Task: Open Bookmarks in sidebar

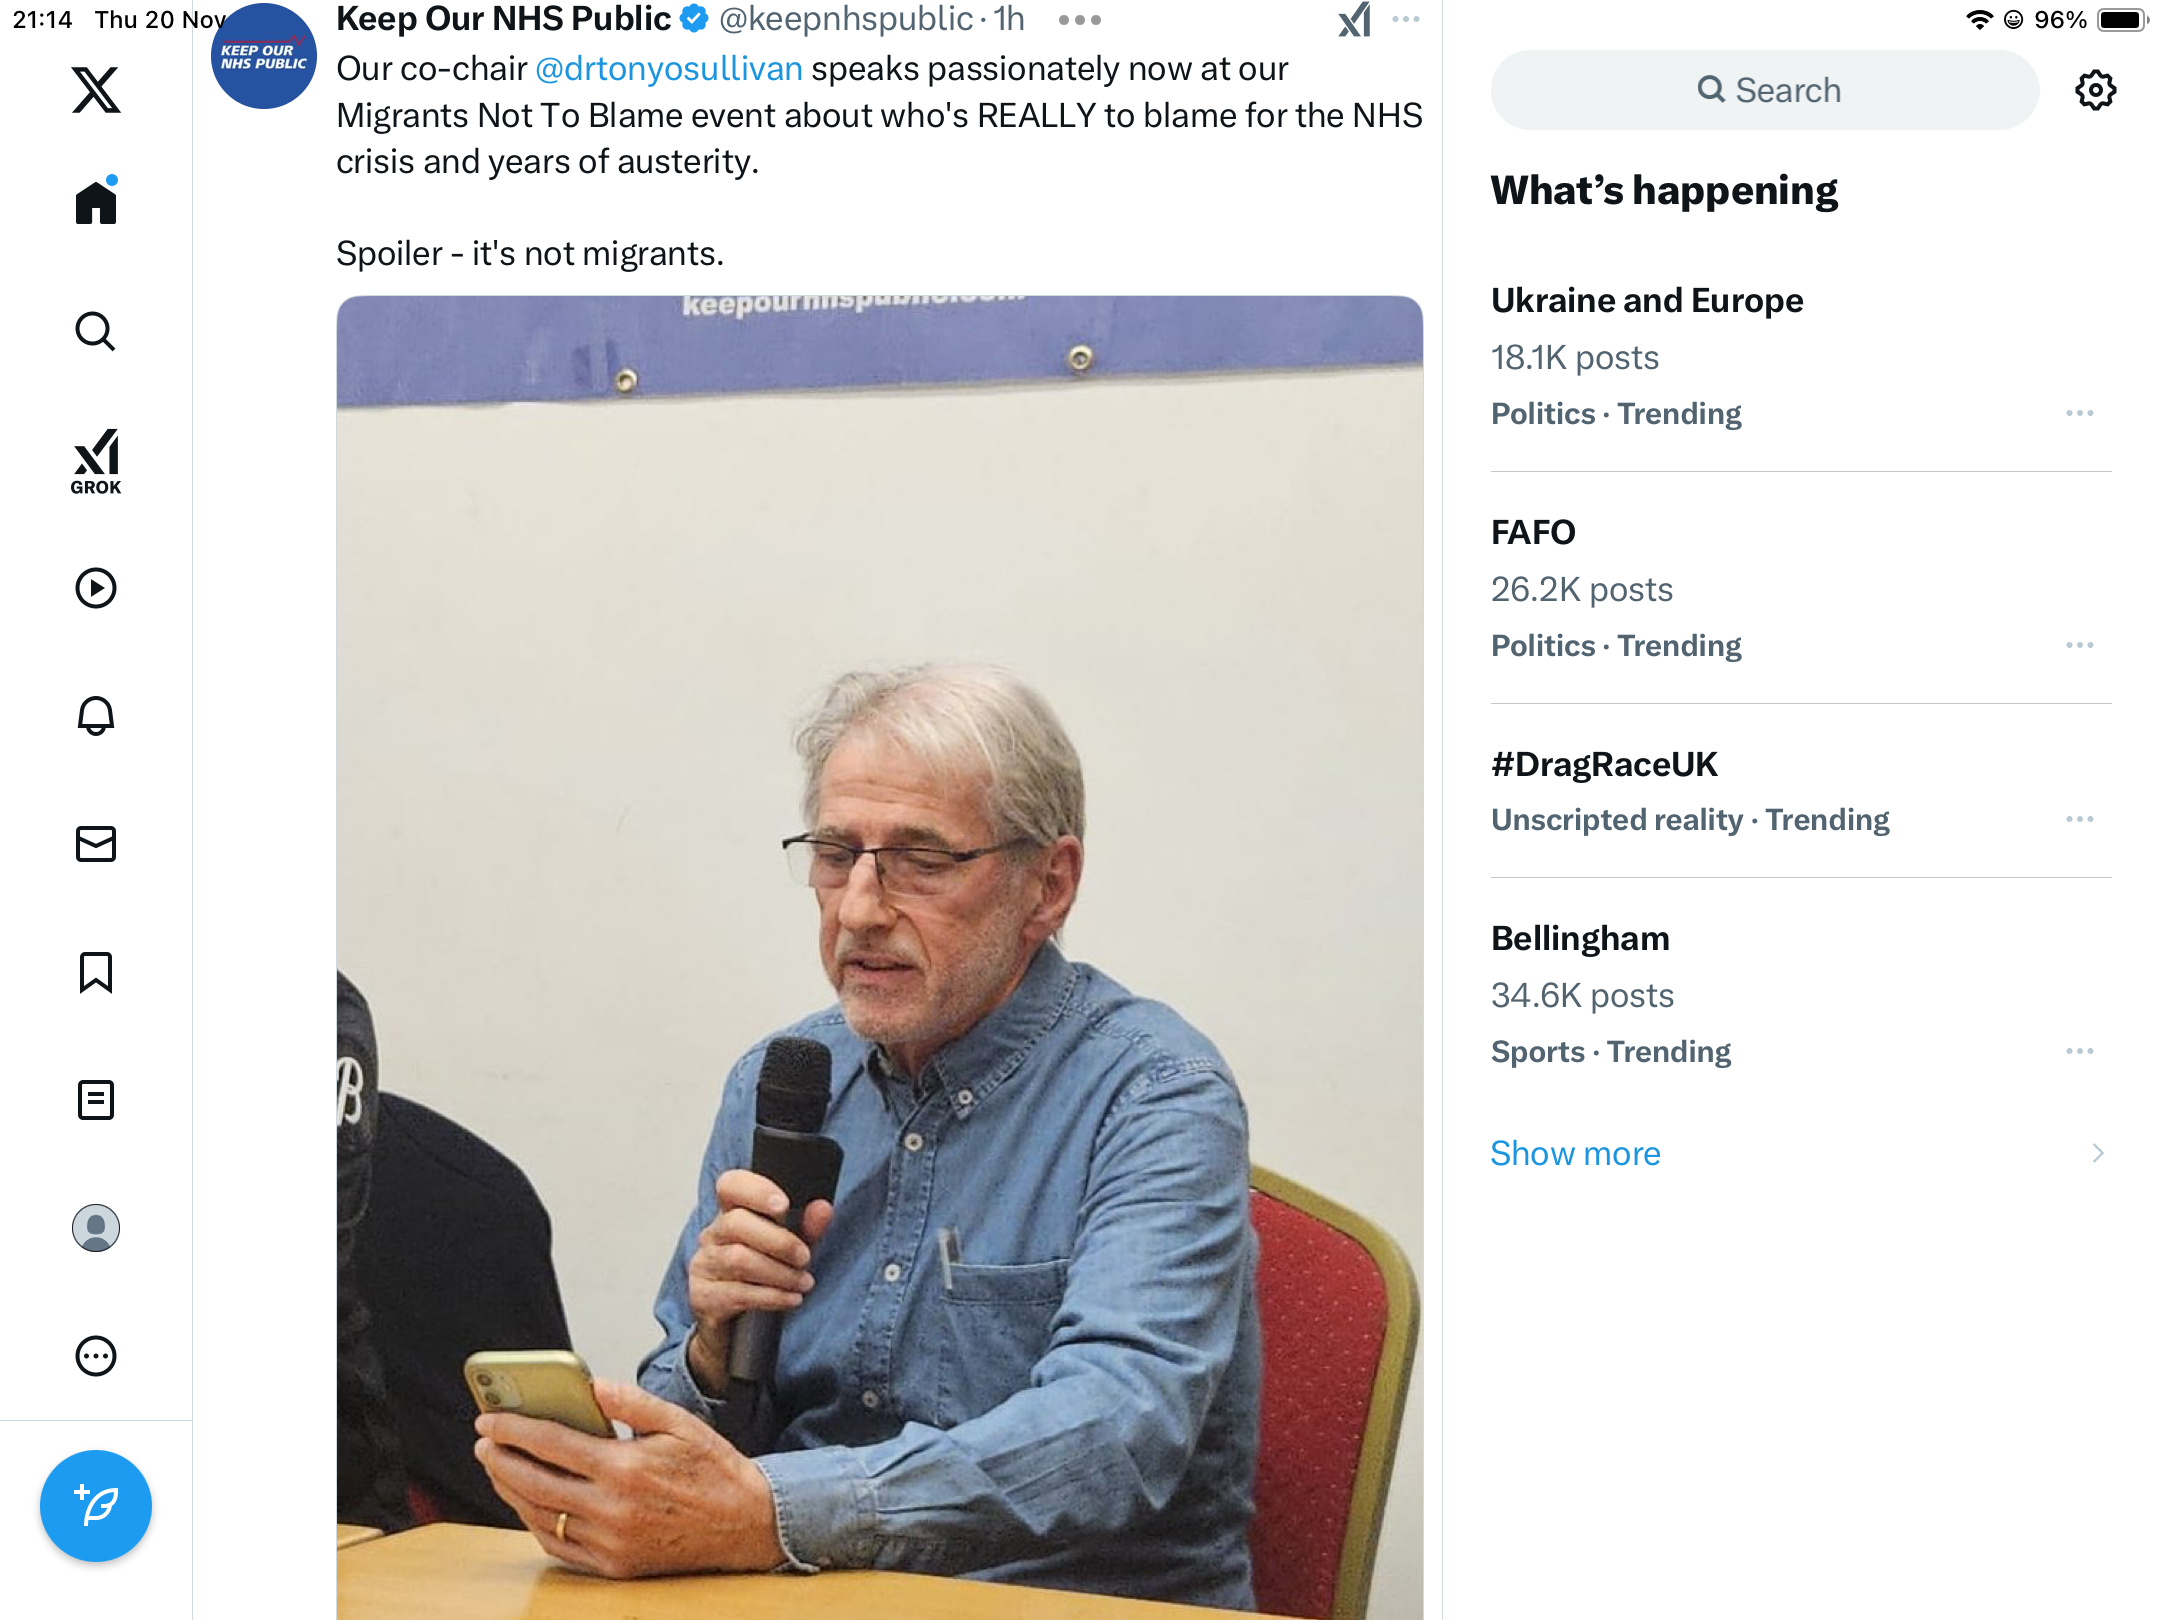Action: pos(96,972)
